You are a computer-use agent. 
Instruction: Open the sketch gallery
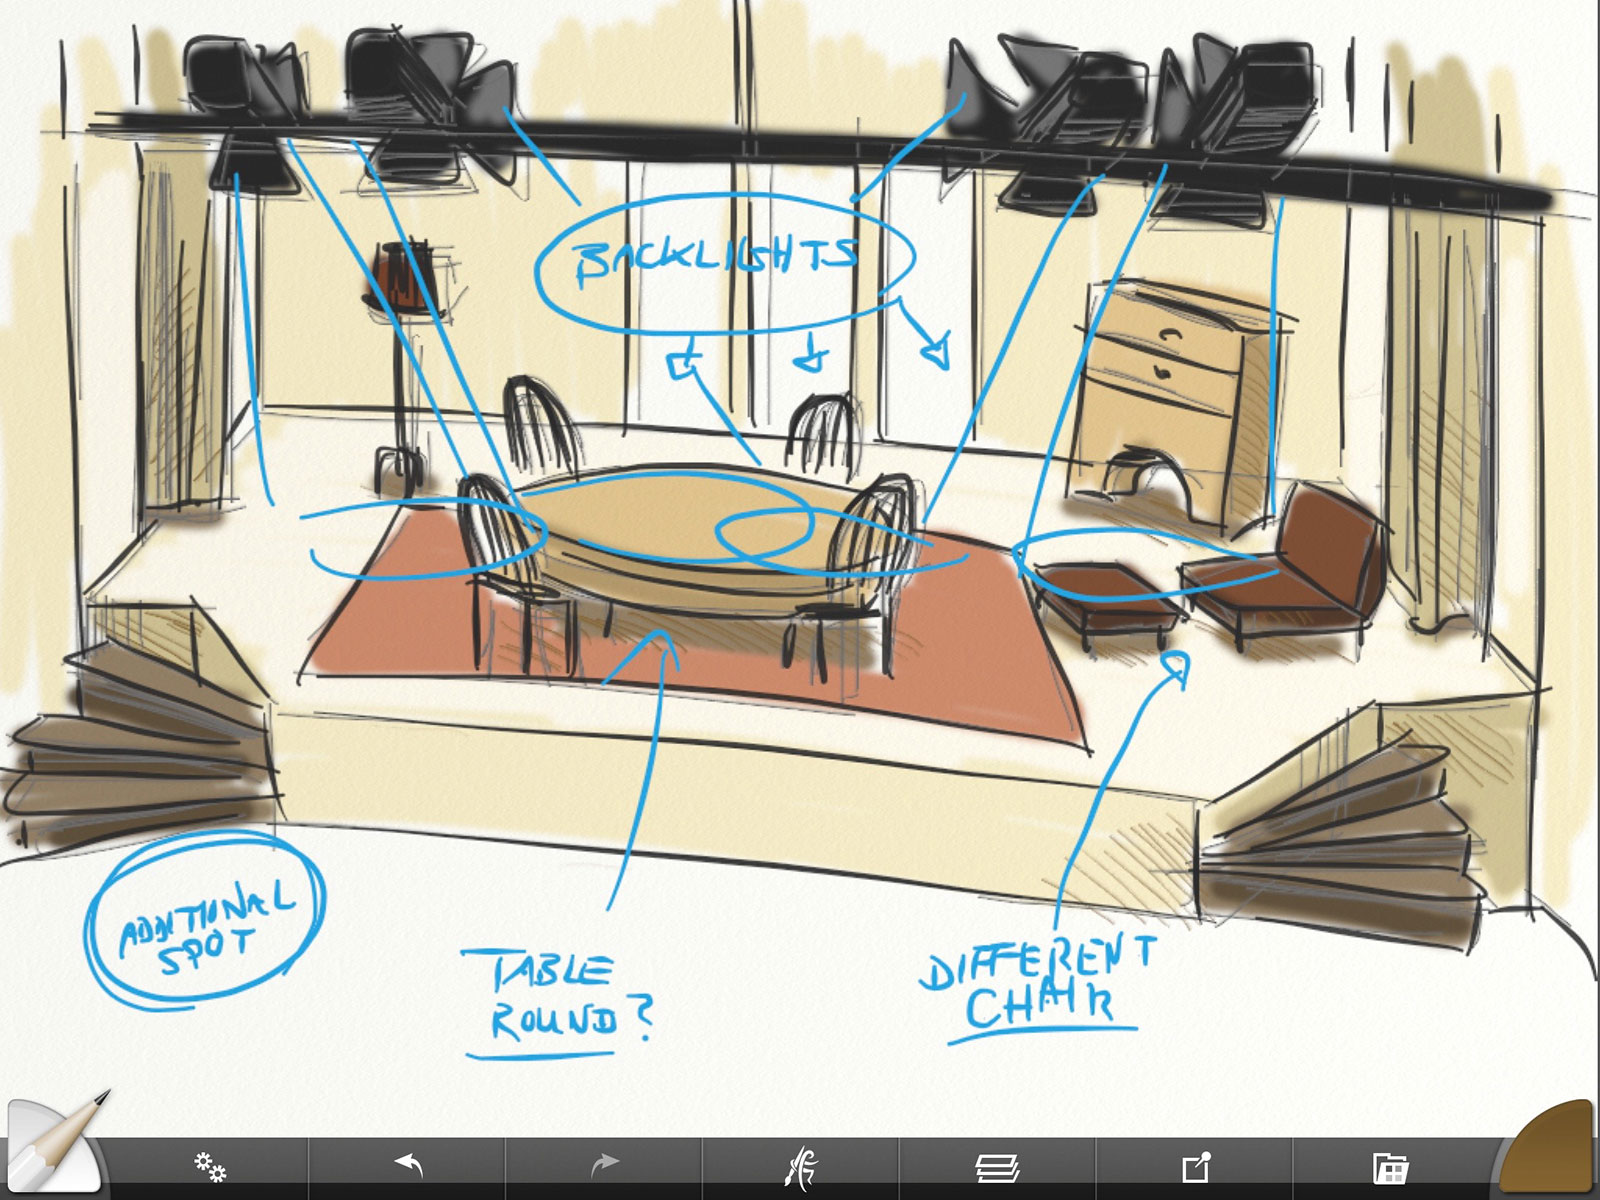pyautogui.click(x=1390, y=1167)
